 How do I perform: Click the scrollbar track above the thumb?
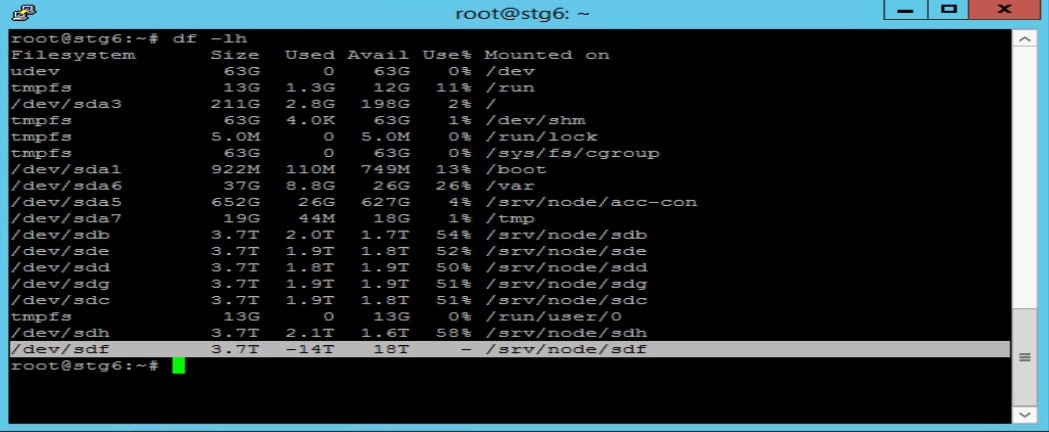click(x=1024, y=179)
